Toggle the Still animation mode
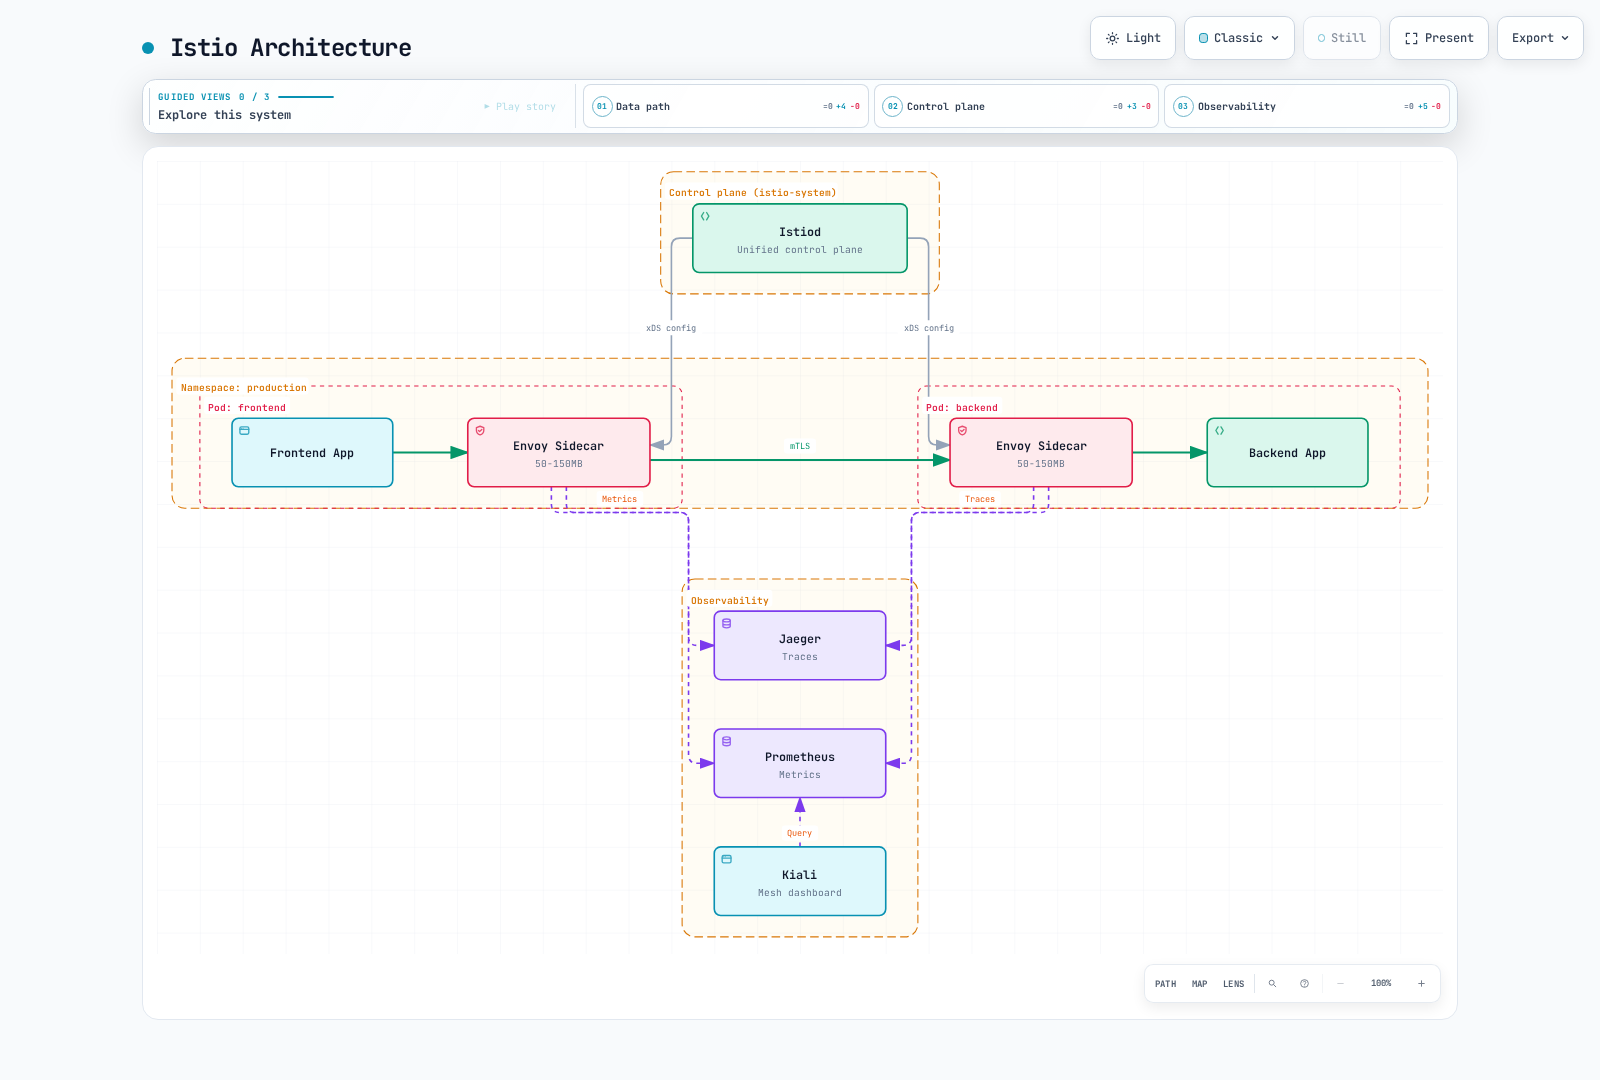Viewport: 1600px width, 1080px height. click(1342, 38)
